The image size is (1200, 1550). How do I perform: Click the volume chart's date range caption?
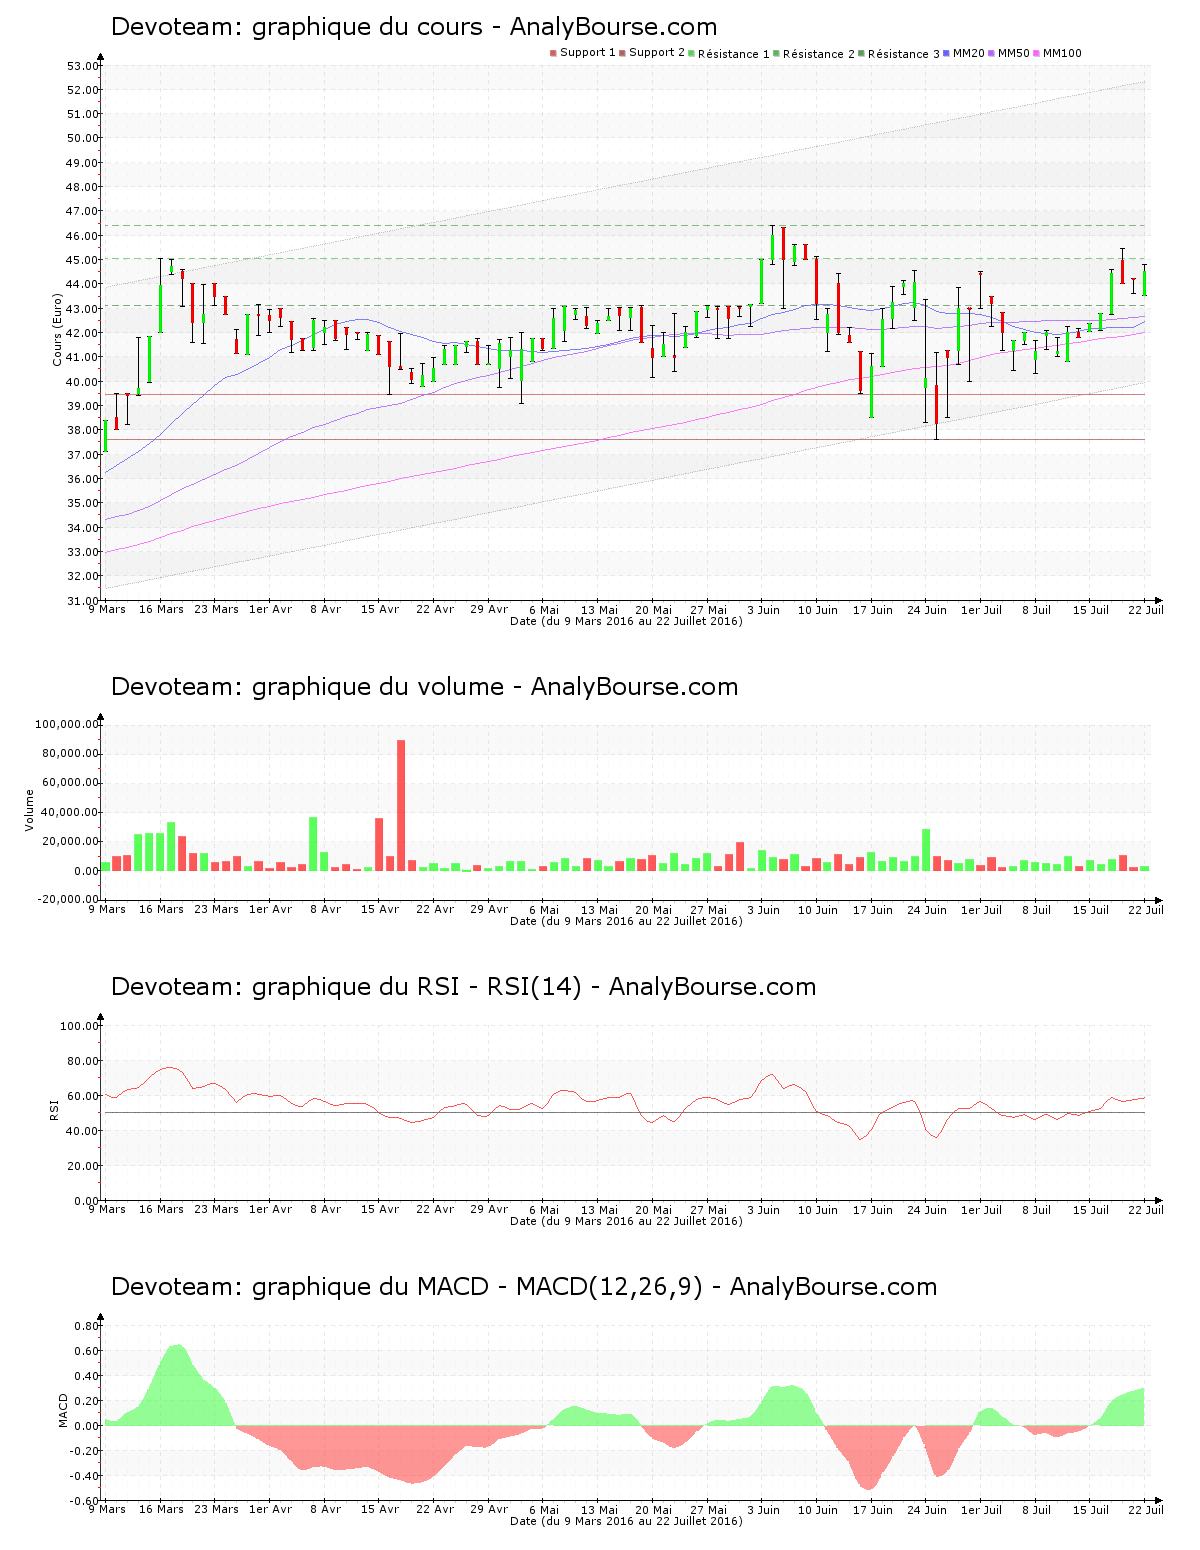(626, 921)
